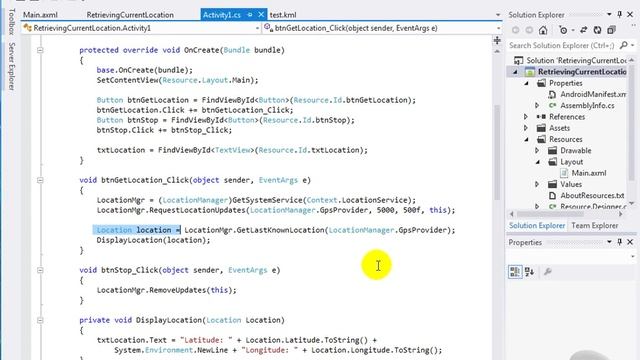
Task: Select the Solution Explorer bottom tab
Action: (537, 226)
